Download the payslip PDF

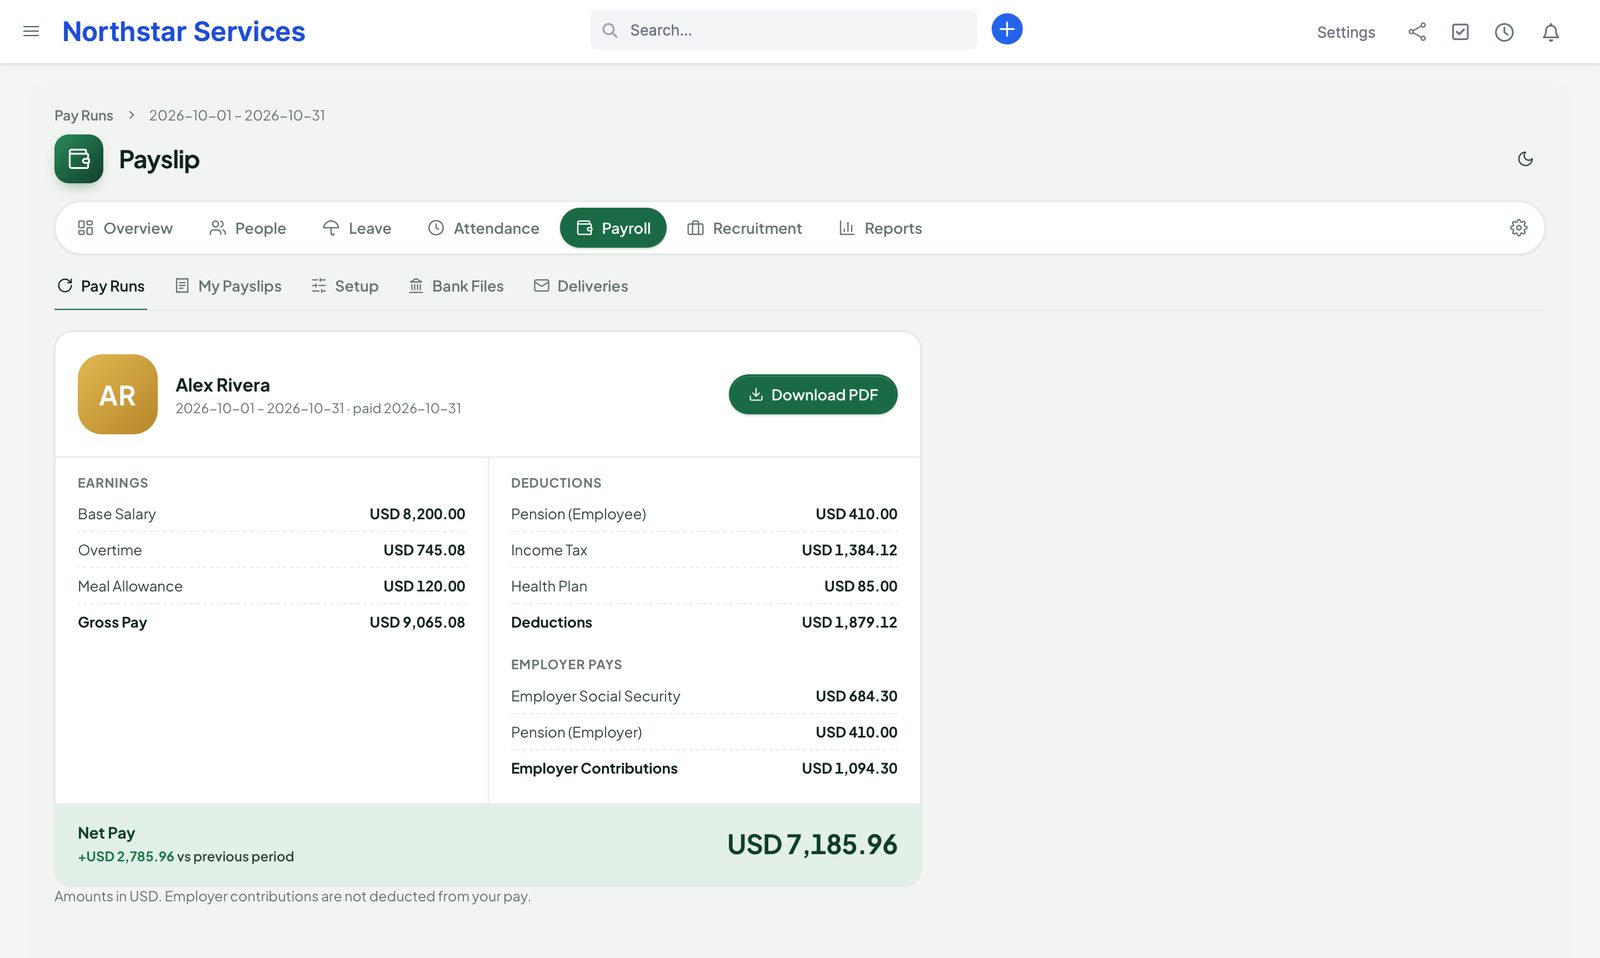coord(813,394)
